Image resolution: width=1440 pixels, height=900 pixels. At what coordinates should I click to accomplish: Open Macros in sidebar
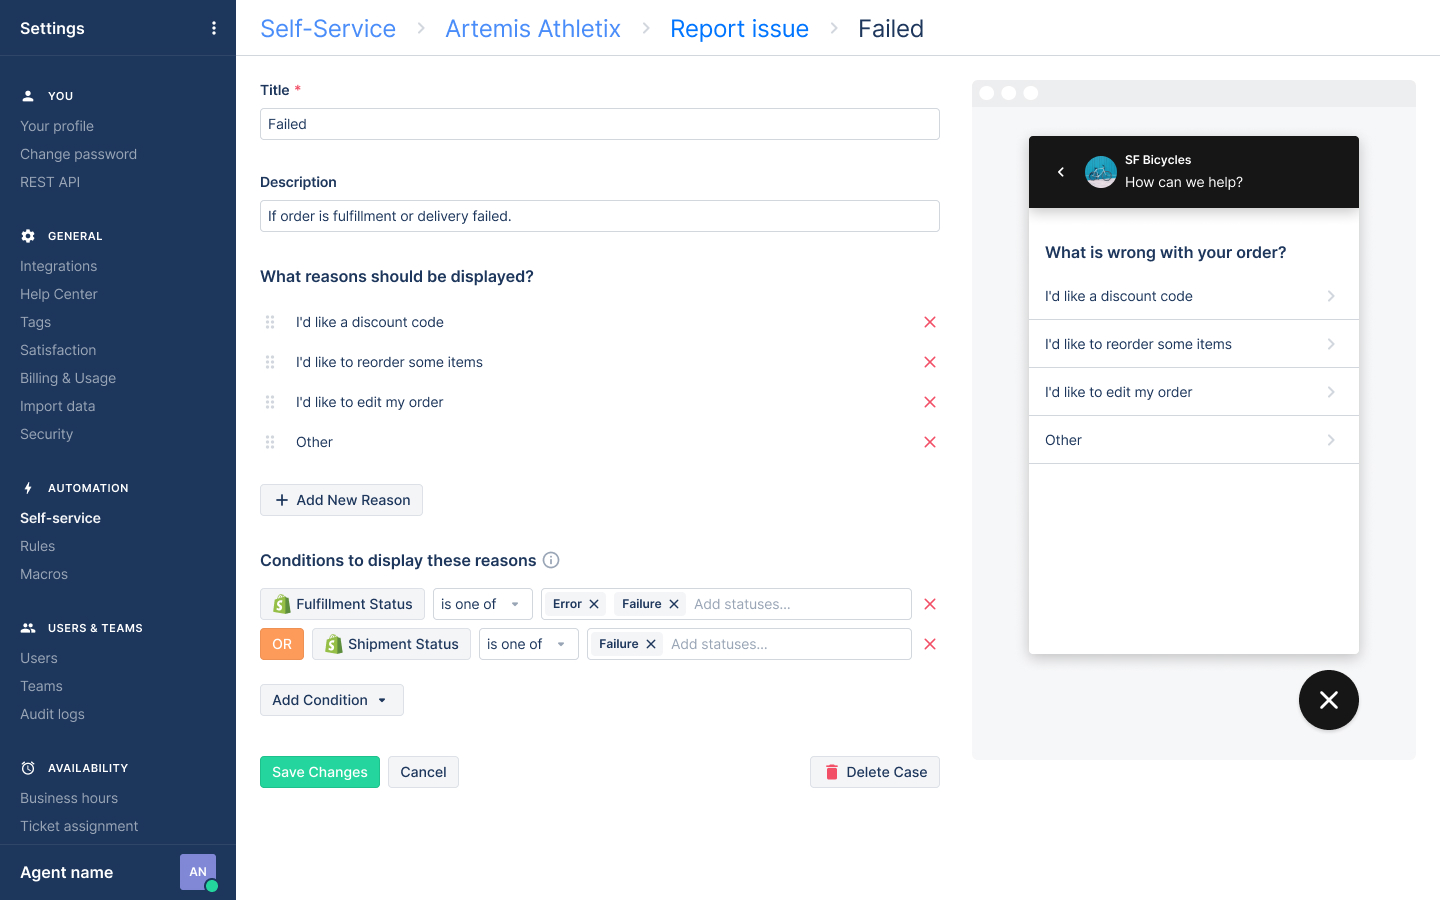point(44,574)
